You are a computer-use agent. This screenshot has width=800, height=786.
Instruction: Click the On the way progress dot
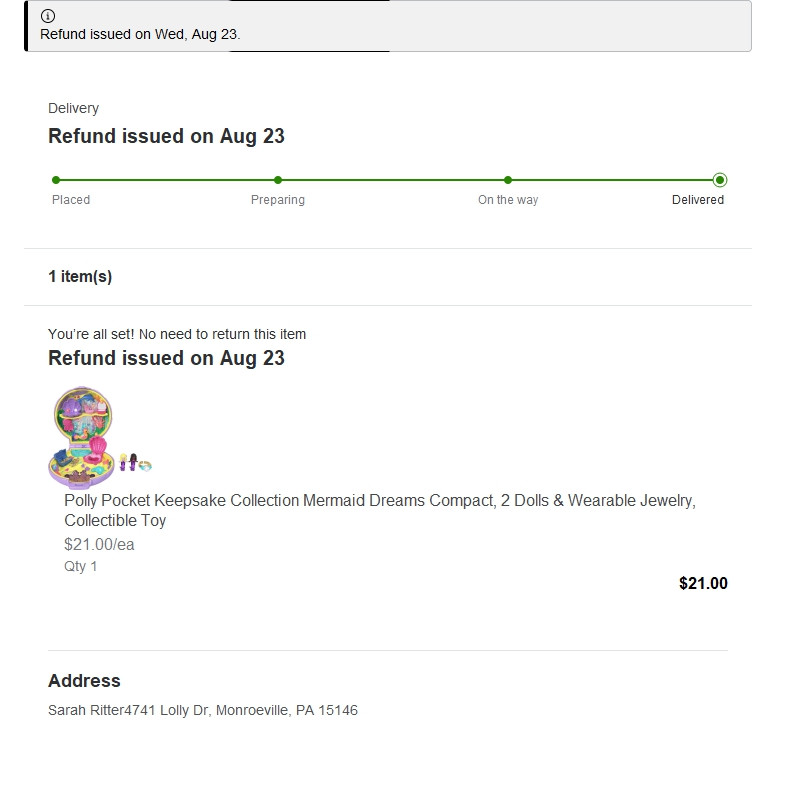pos(508,180)
